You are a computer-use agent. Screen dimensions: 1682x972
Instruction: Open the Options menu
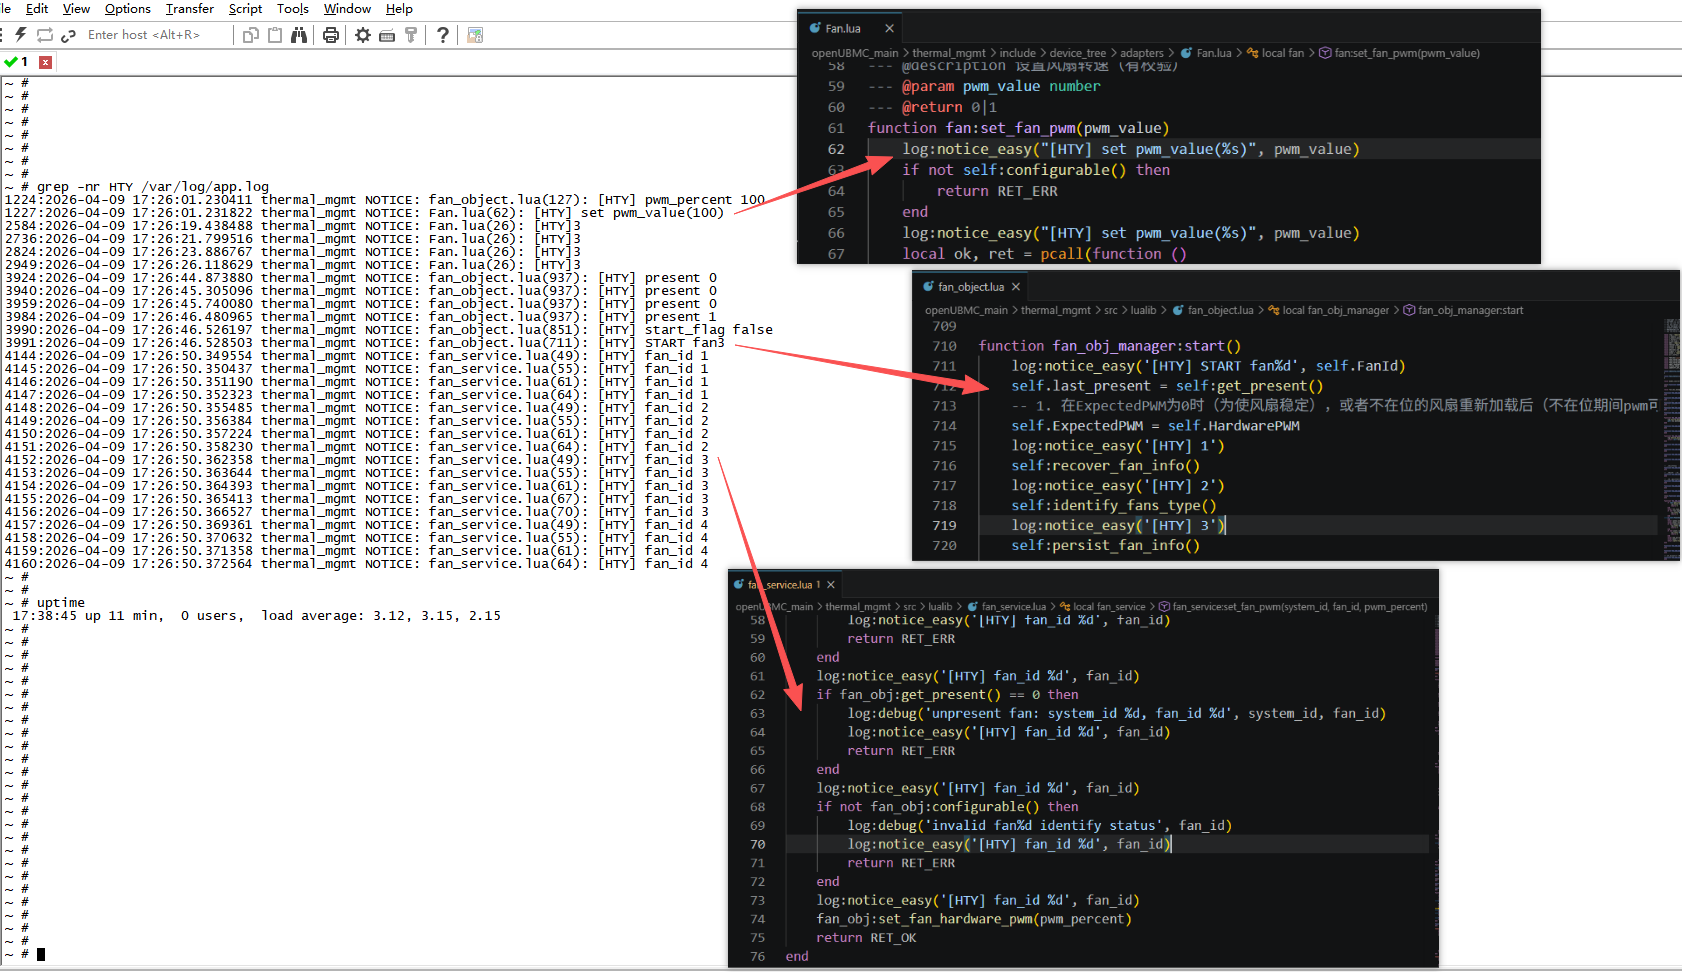point(128,9)
